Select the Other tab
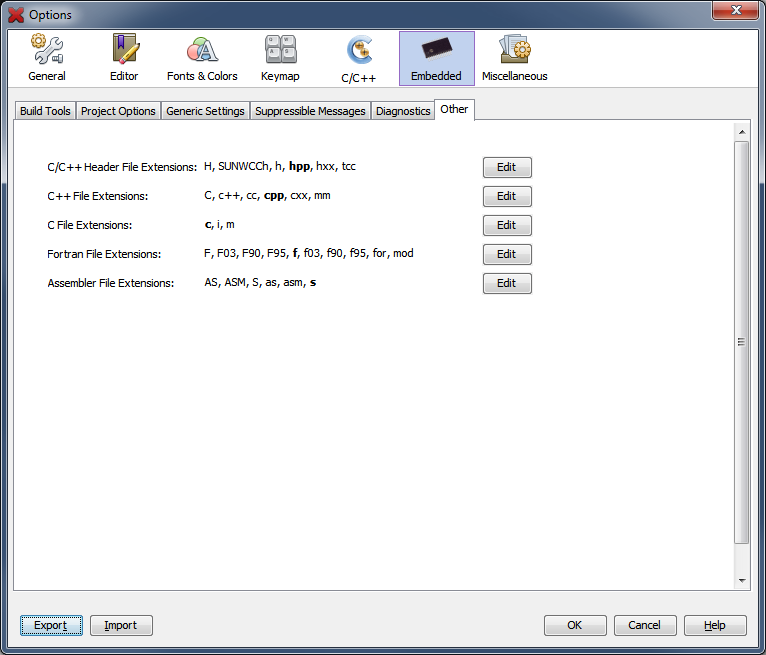This screenshot has width=766, height=655. pyautogui.click(x=454, y=109)
